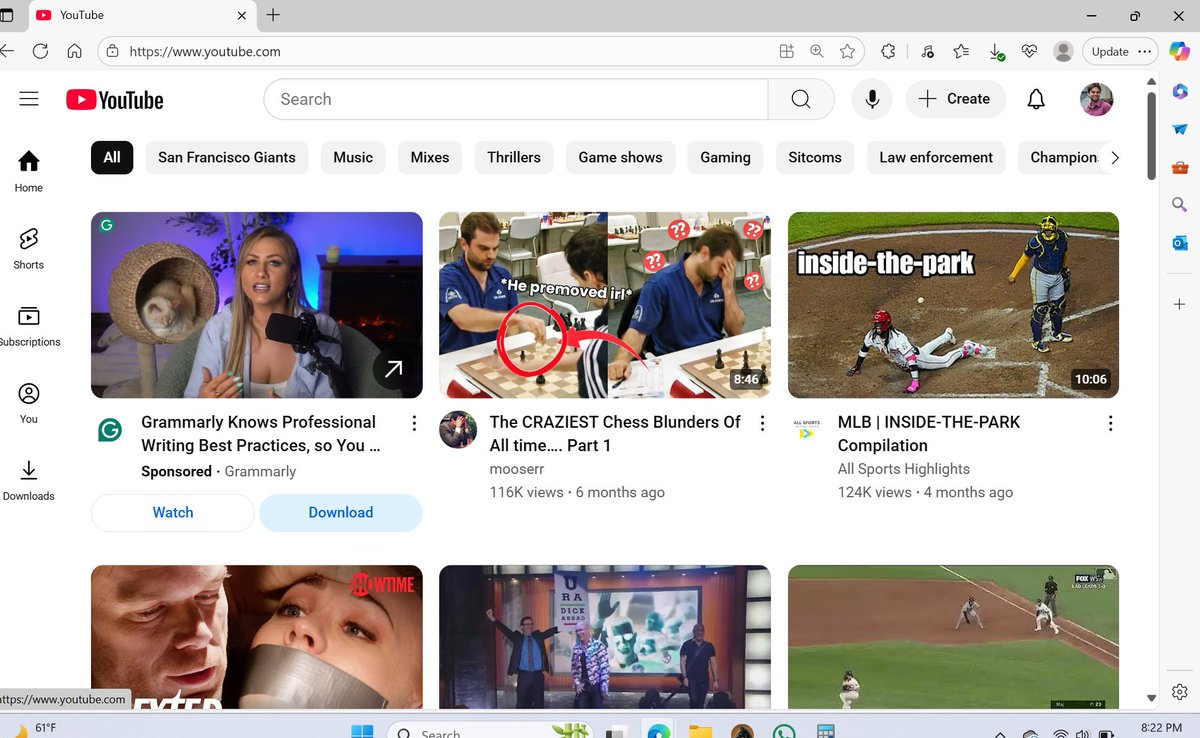Click Watch button on Grammarly ad
Image resolution: width=1200 pixels, height=738 pixels.
[173, 512]
